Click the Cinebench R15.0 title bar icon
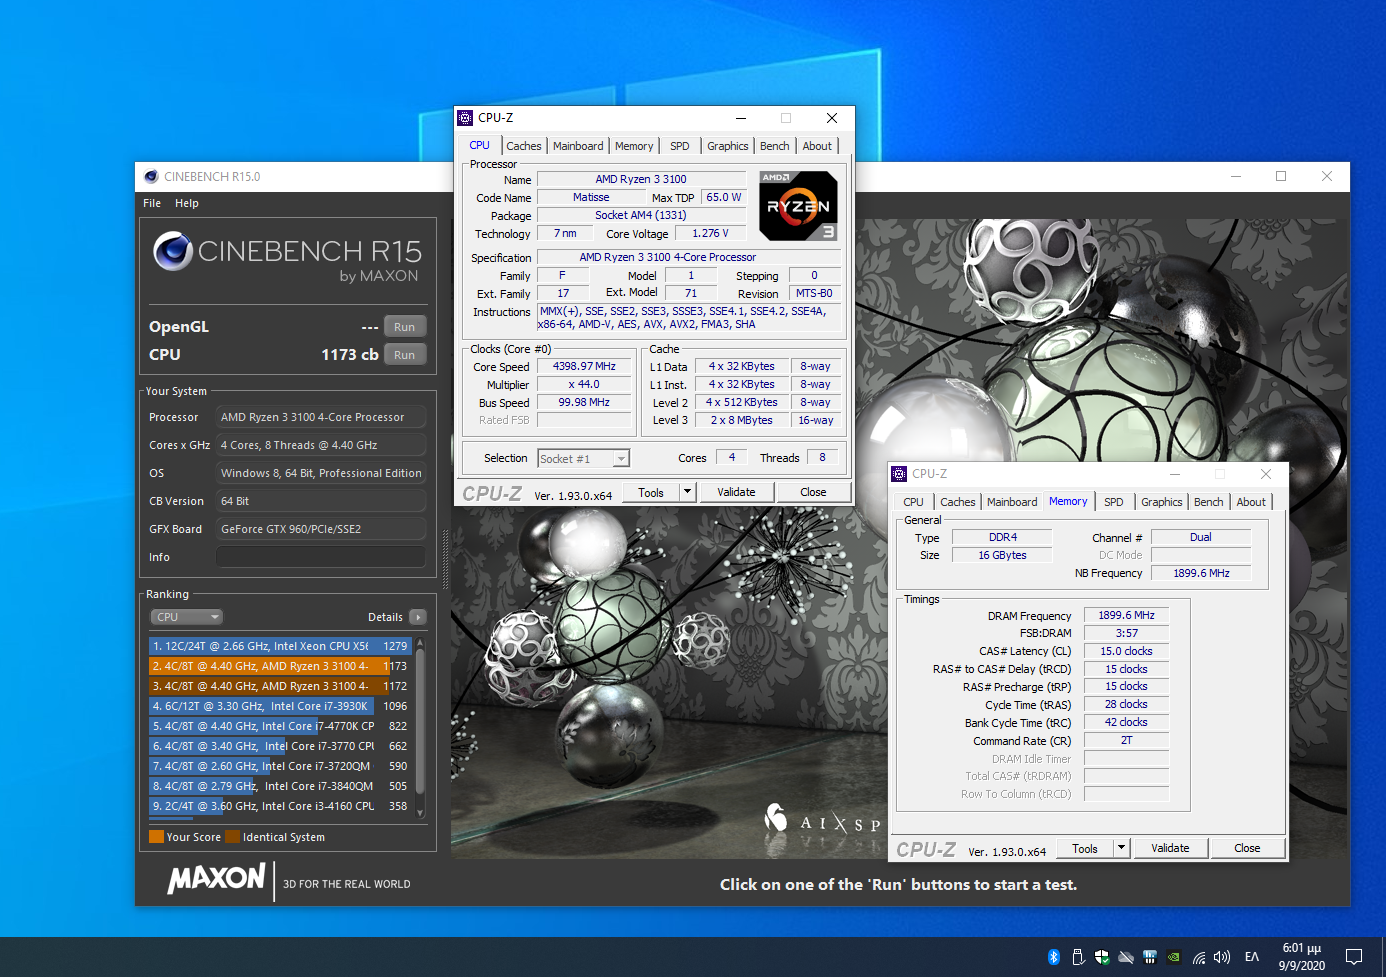 (151, 177)
